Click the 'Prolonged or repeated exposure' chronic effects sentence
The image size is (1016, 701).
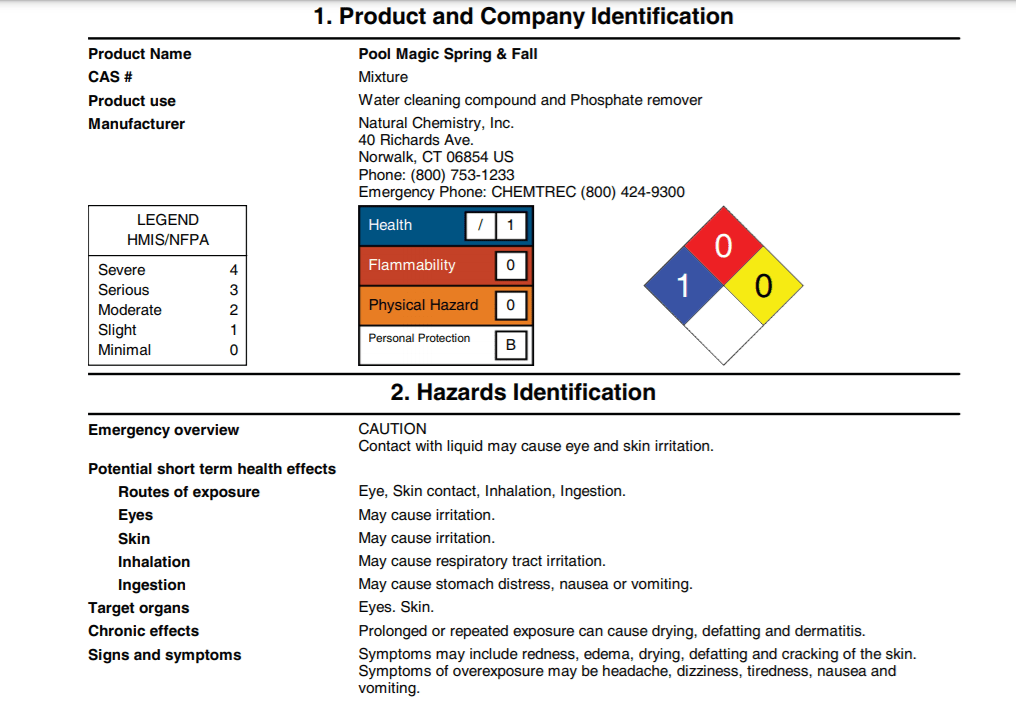point(612,631)
